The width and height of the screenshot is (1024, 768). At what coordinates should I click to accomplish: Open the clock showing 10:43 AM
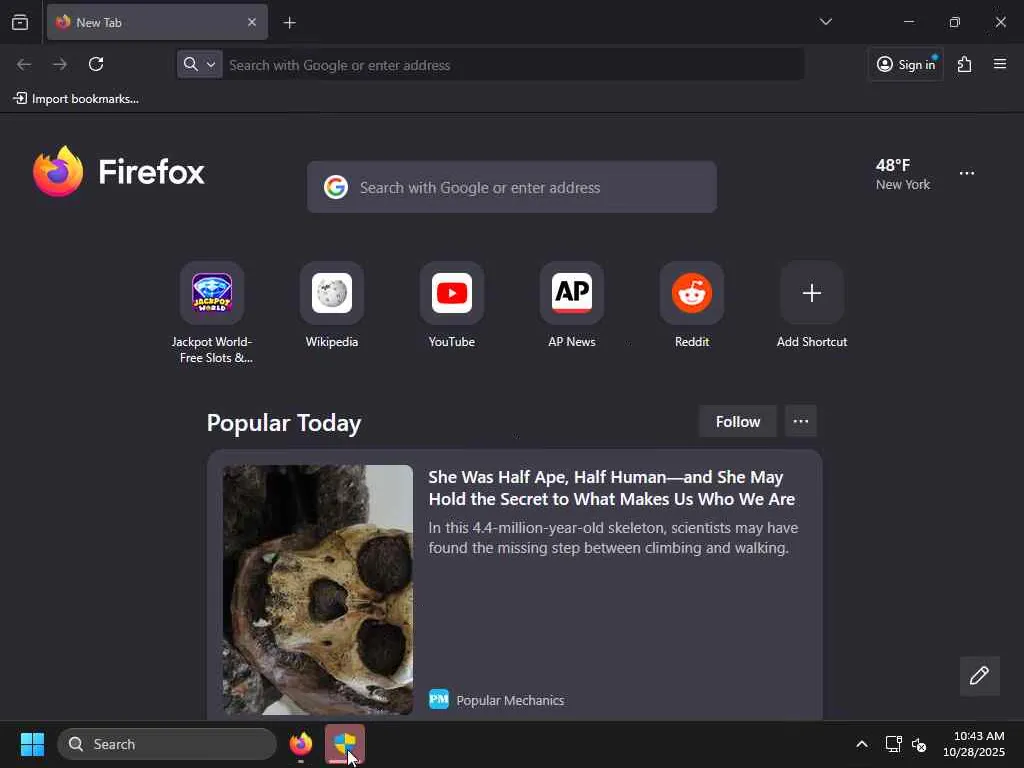click(974, 744)
